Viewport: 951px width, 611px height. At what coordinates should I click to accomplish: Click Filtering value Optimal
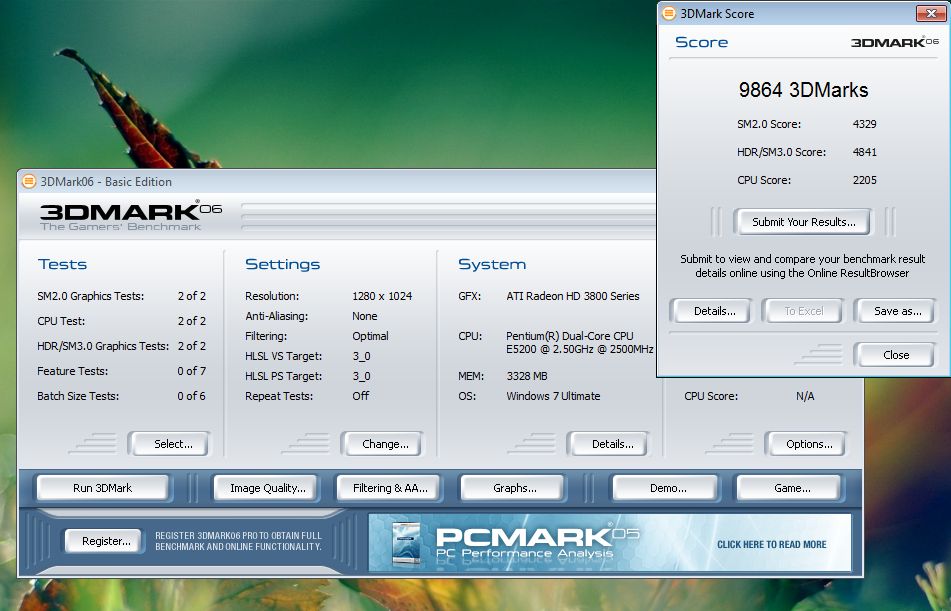(x=370, y=336)
